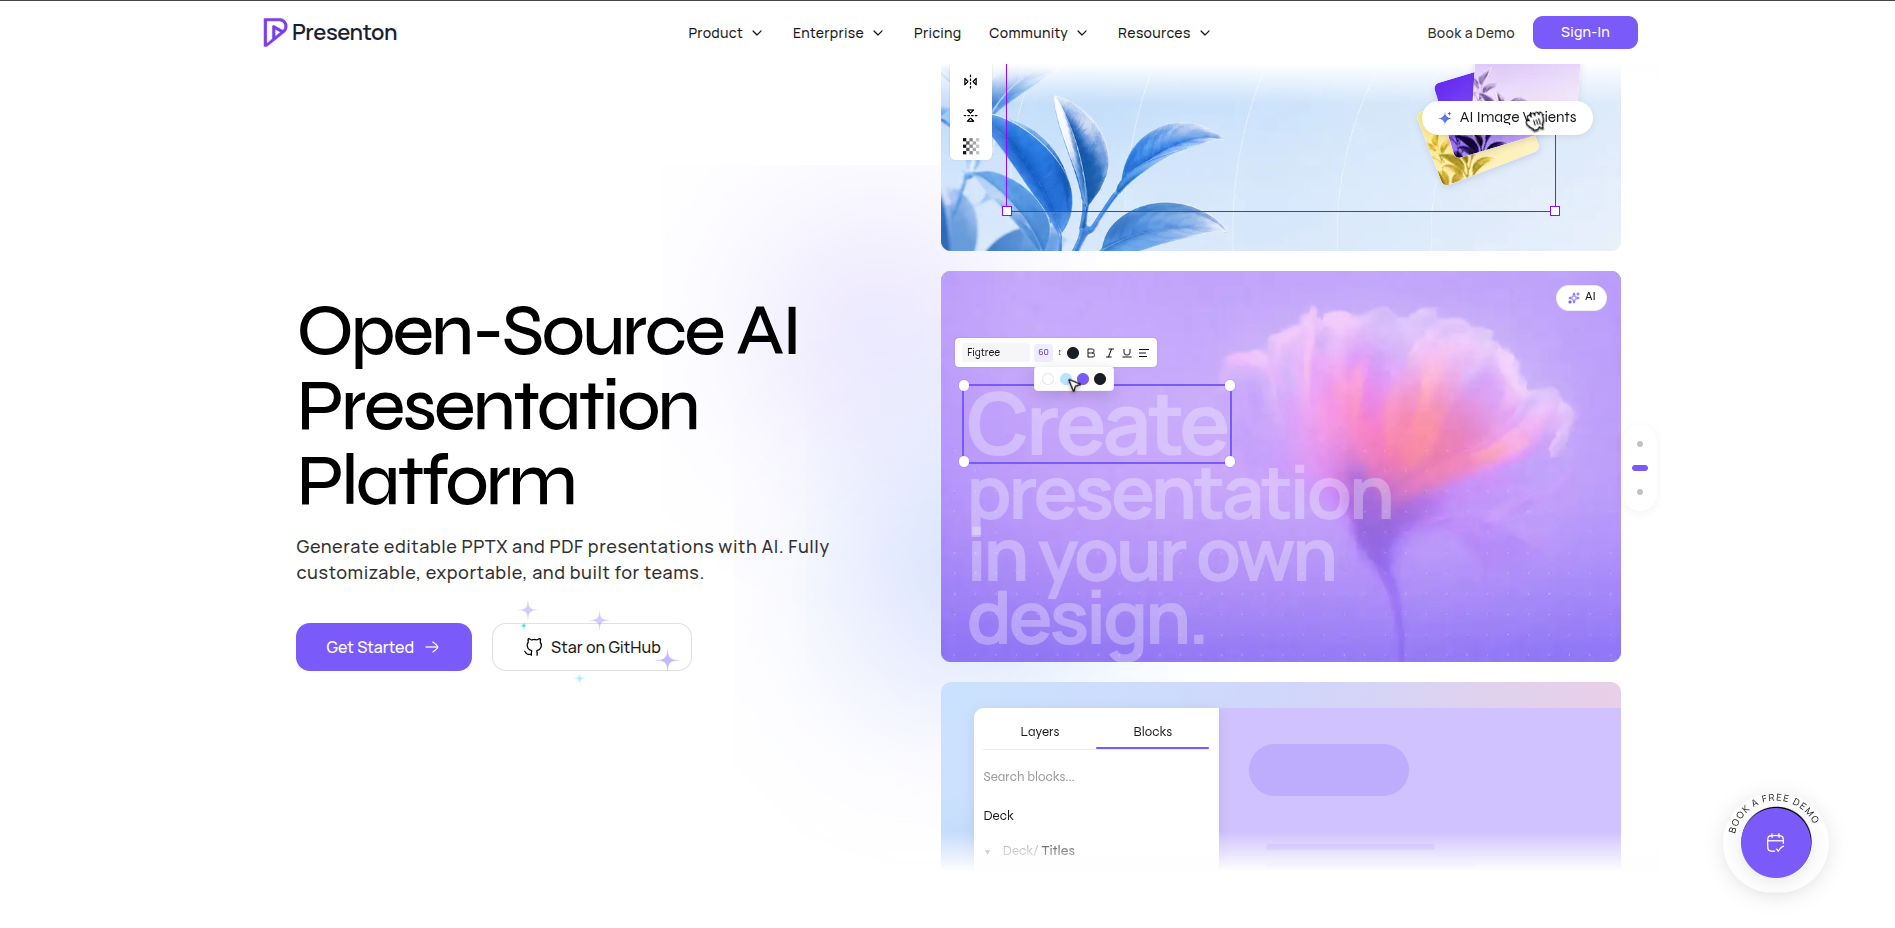Image resolution: width=1895 pixels, height=928 pixels.
Task: Expand the Resources menu
Action: coord(1164,33)
